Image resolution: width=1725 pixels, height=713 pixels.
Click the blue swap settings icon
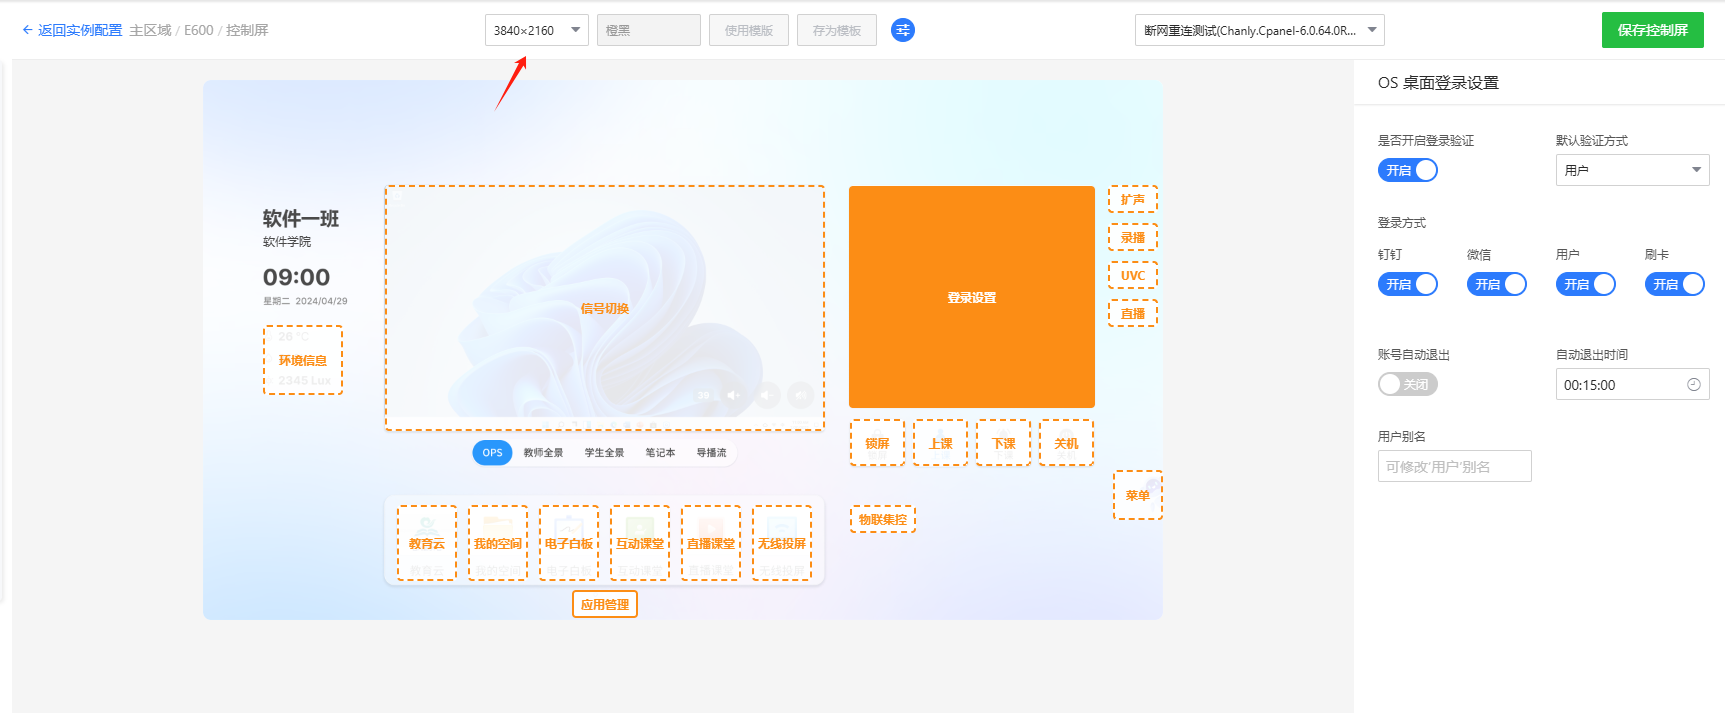click(902, 30)
